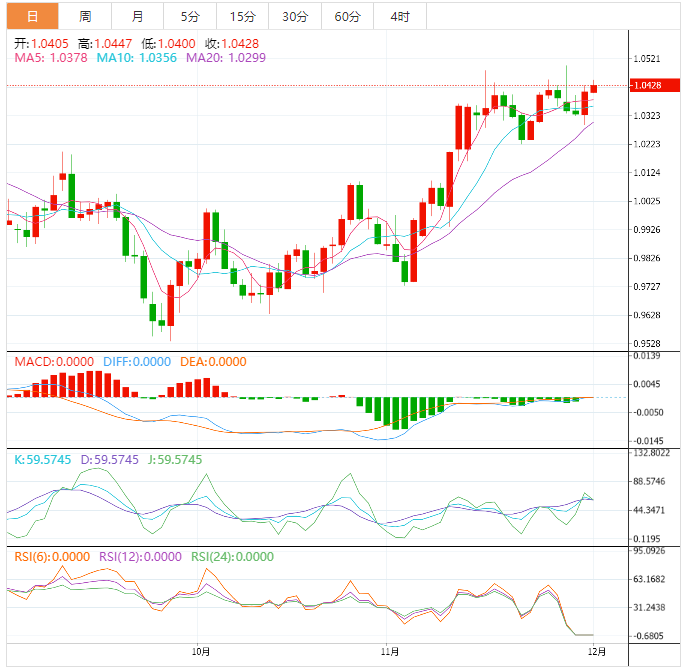
Task: Click the DEA value label
Action: pyautogui.click(x=212, y=362)
